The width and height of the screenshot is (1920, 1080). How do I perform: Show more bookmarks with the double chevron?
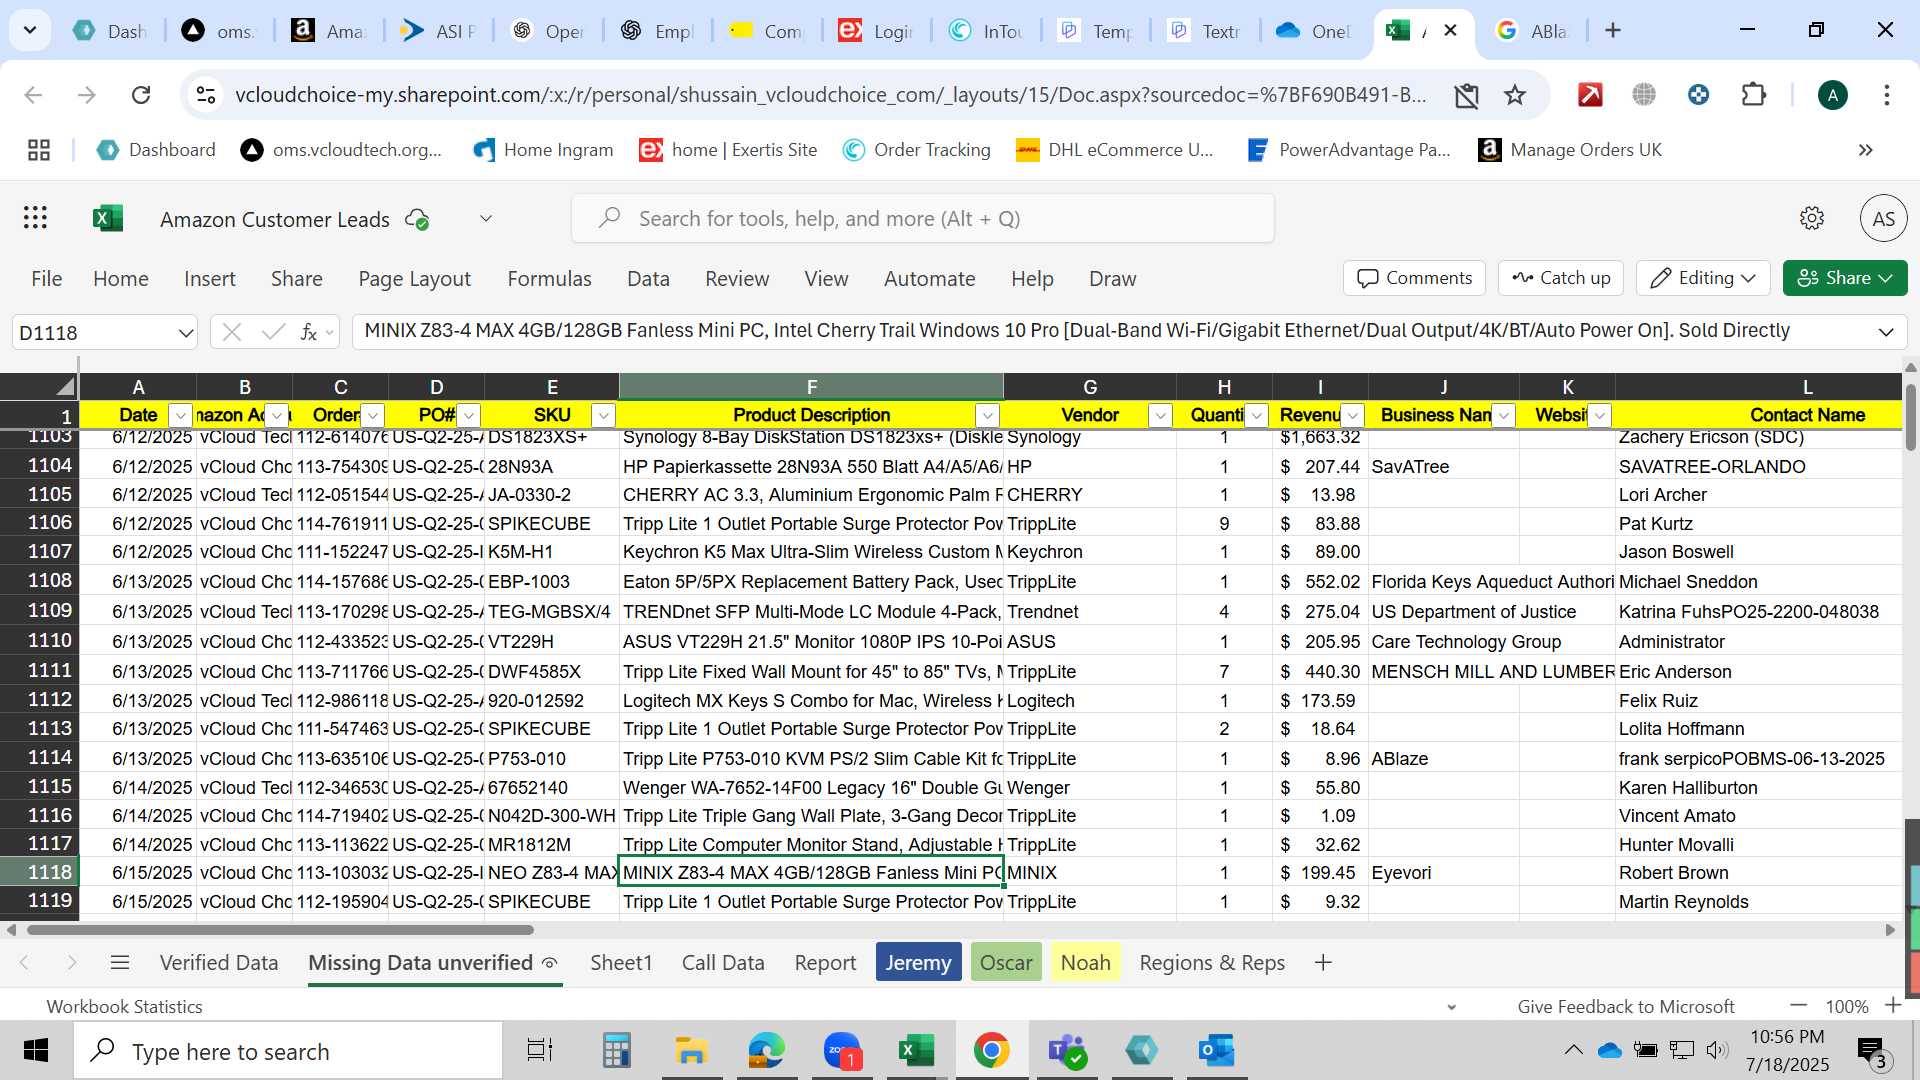(1866, 150)
